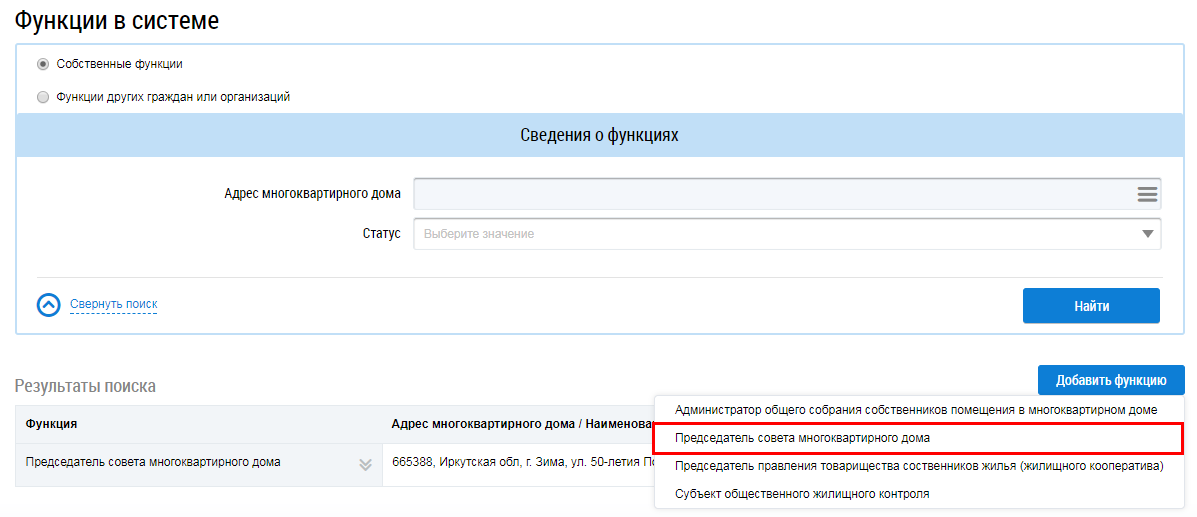
Task: Click into the Адрес многоквартирного дома field
Action: pos(770,194)
